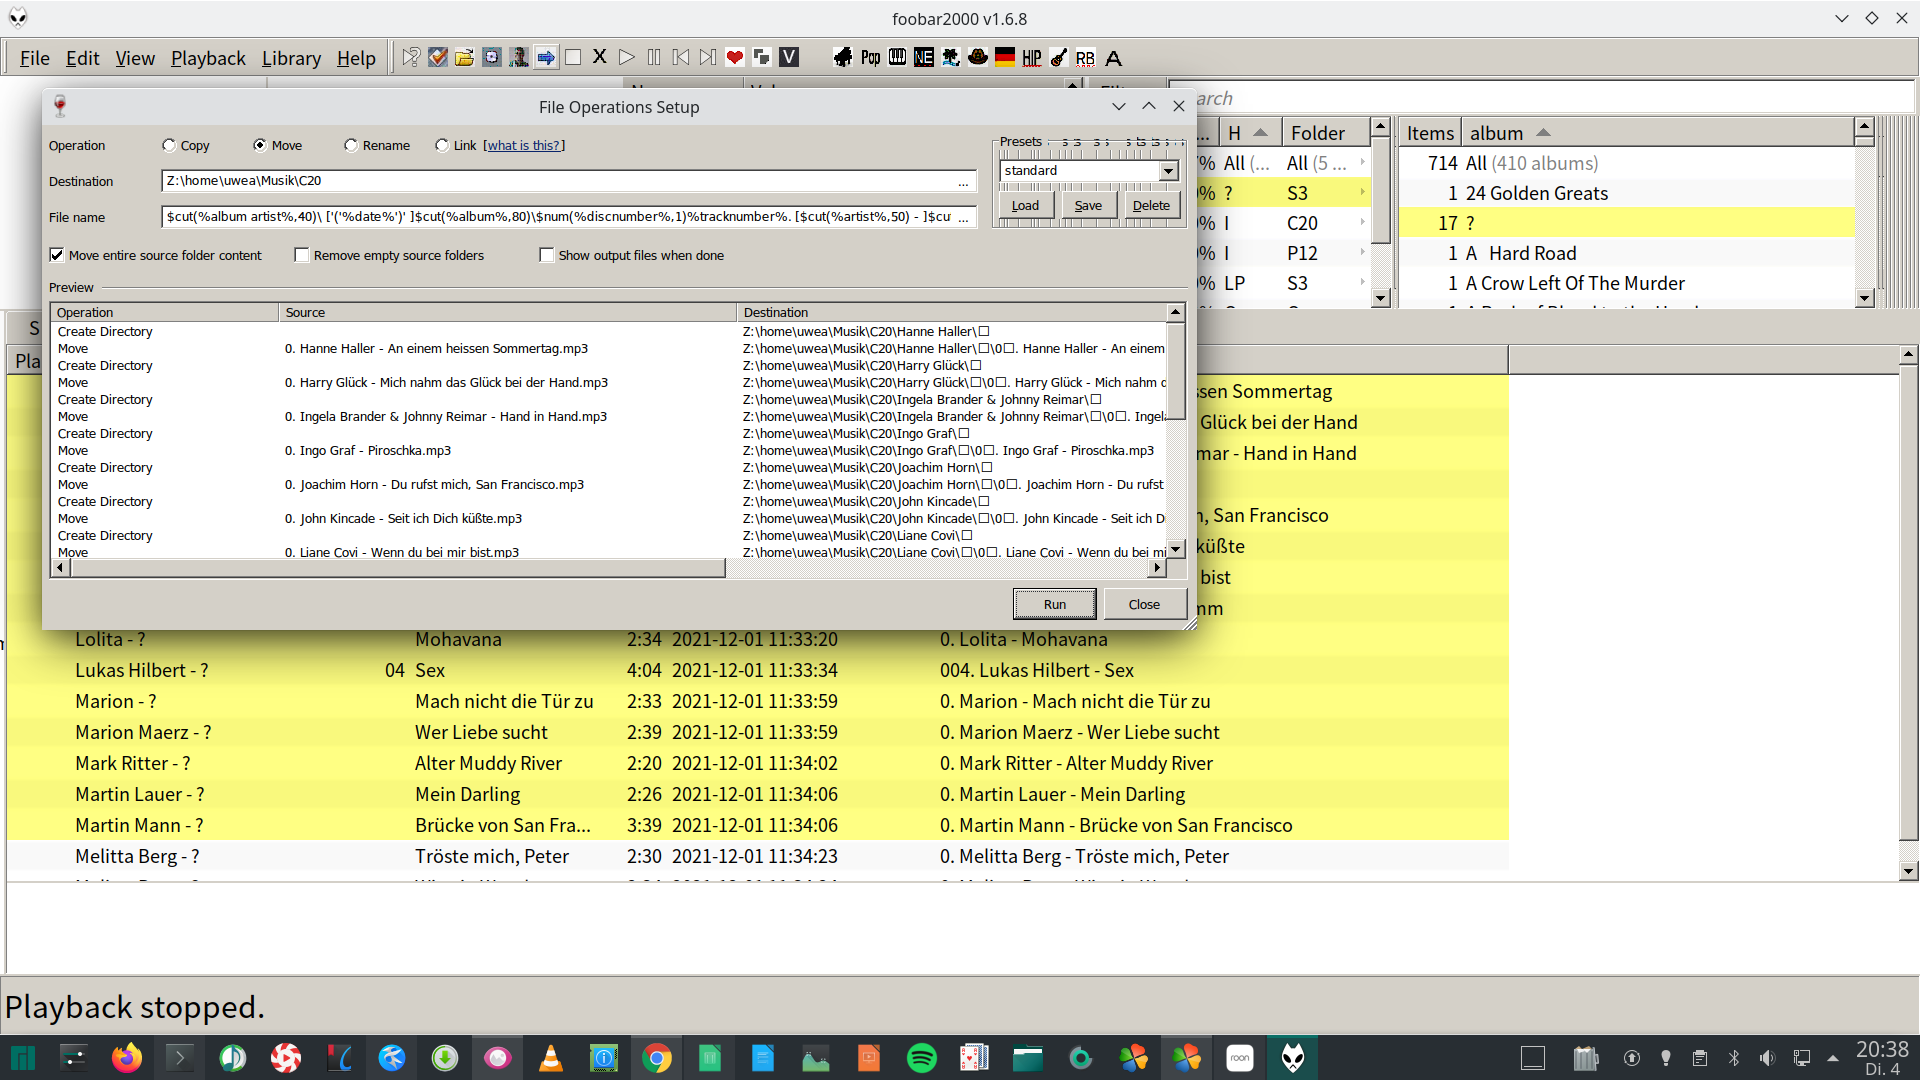Click the File name pattern field

pos(568,217)
